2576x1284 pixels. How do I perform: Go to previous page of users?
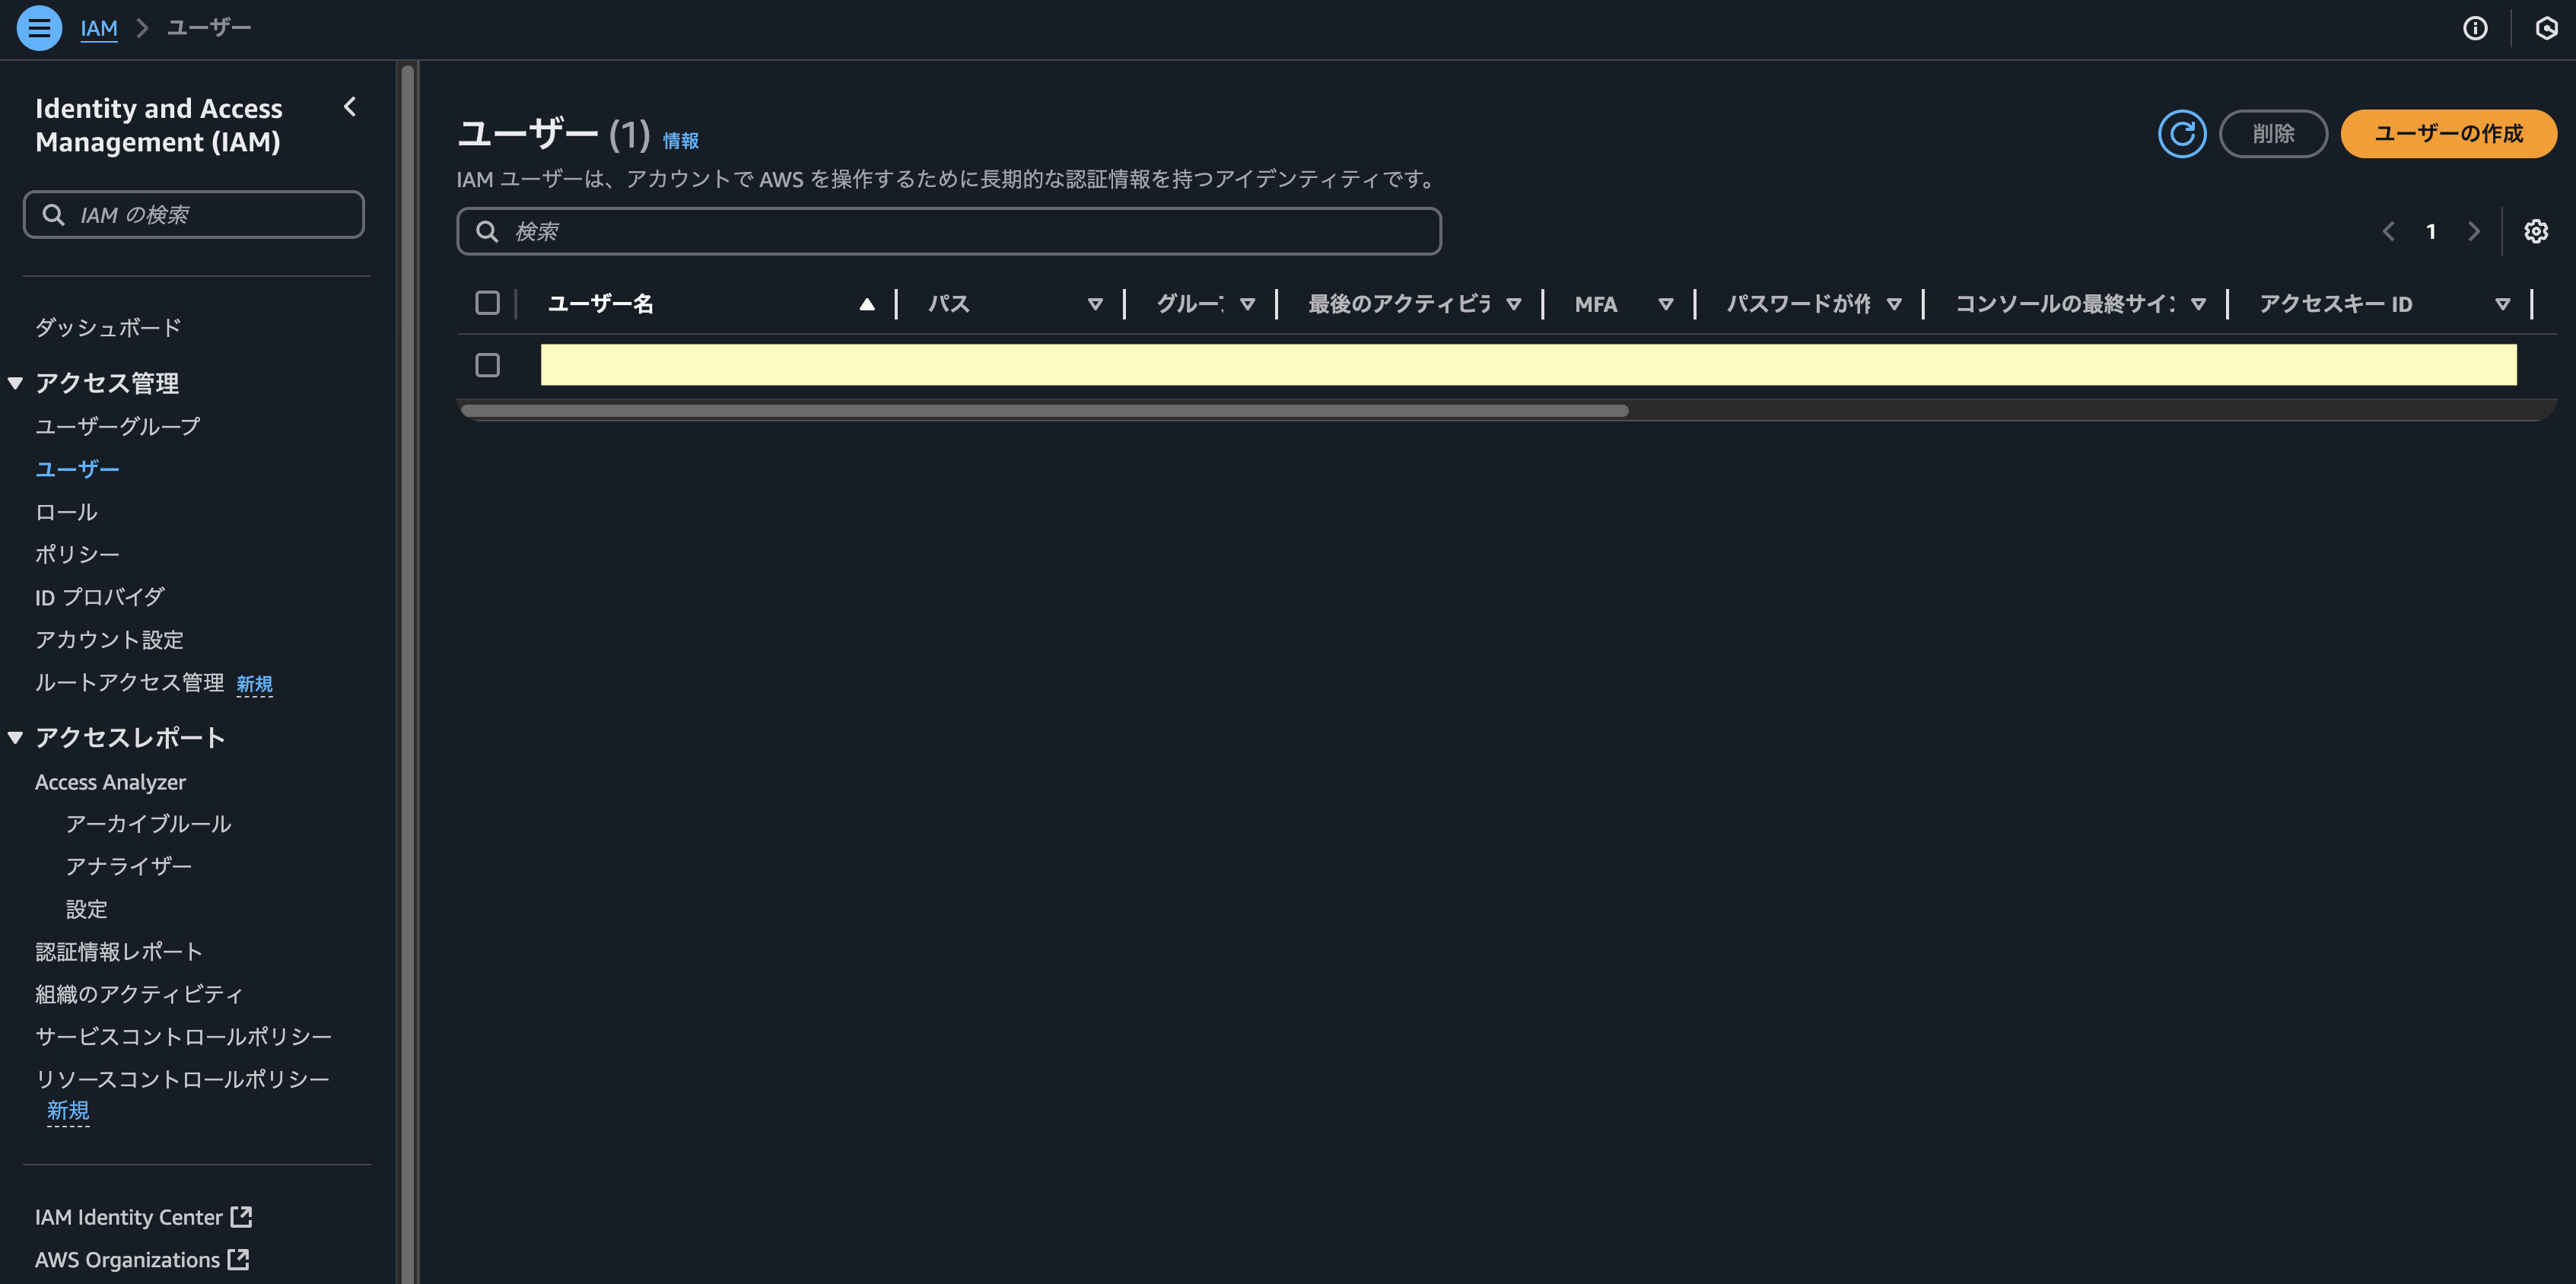pos(2388,231)
